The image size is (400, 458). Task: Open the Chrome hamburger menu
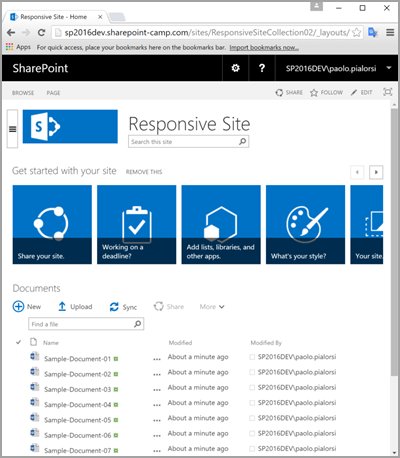pos(390,32)
